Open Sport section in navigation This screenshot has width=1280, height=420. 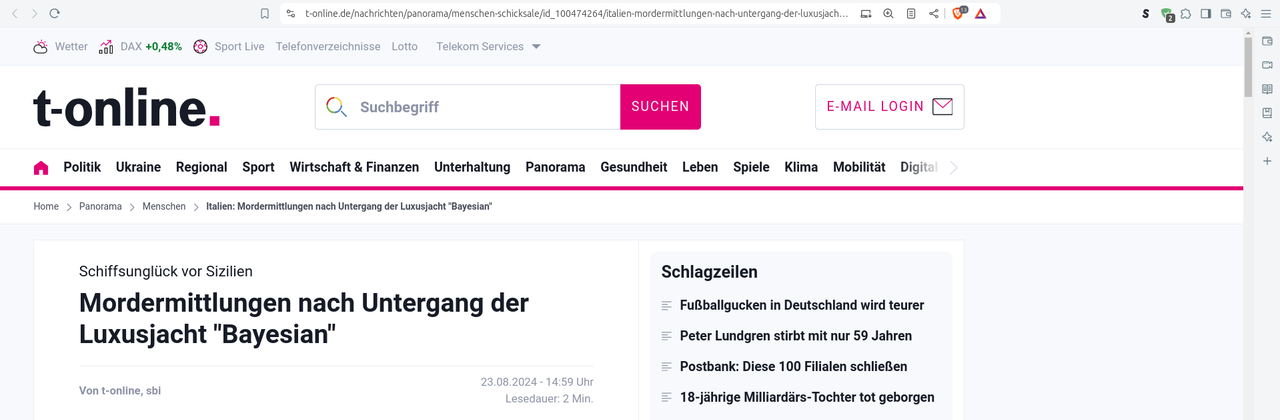tap(258, 167)
